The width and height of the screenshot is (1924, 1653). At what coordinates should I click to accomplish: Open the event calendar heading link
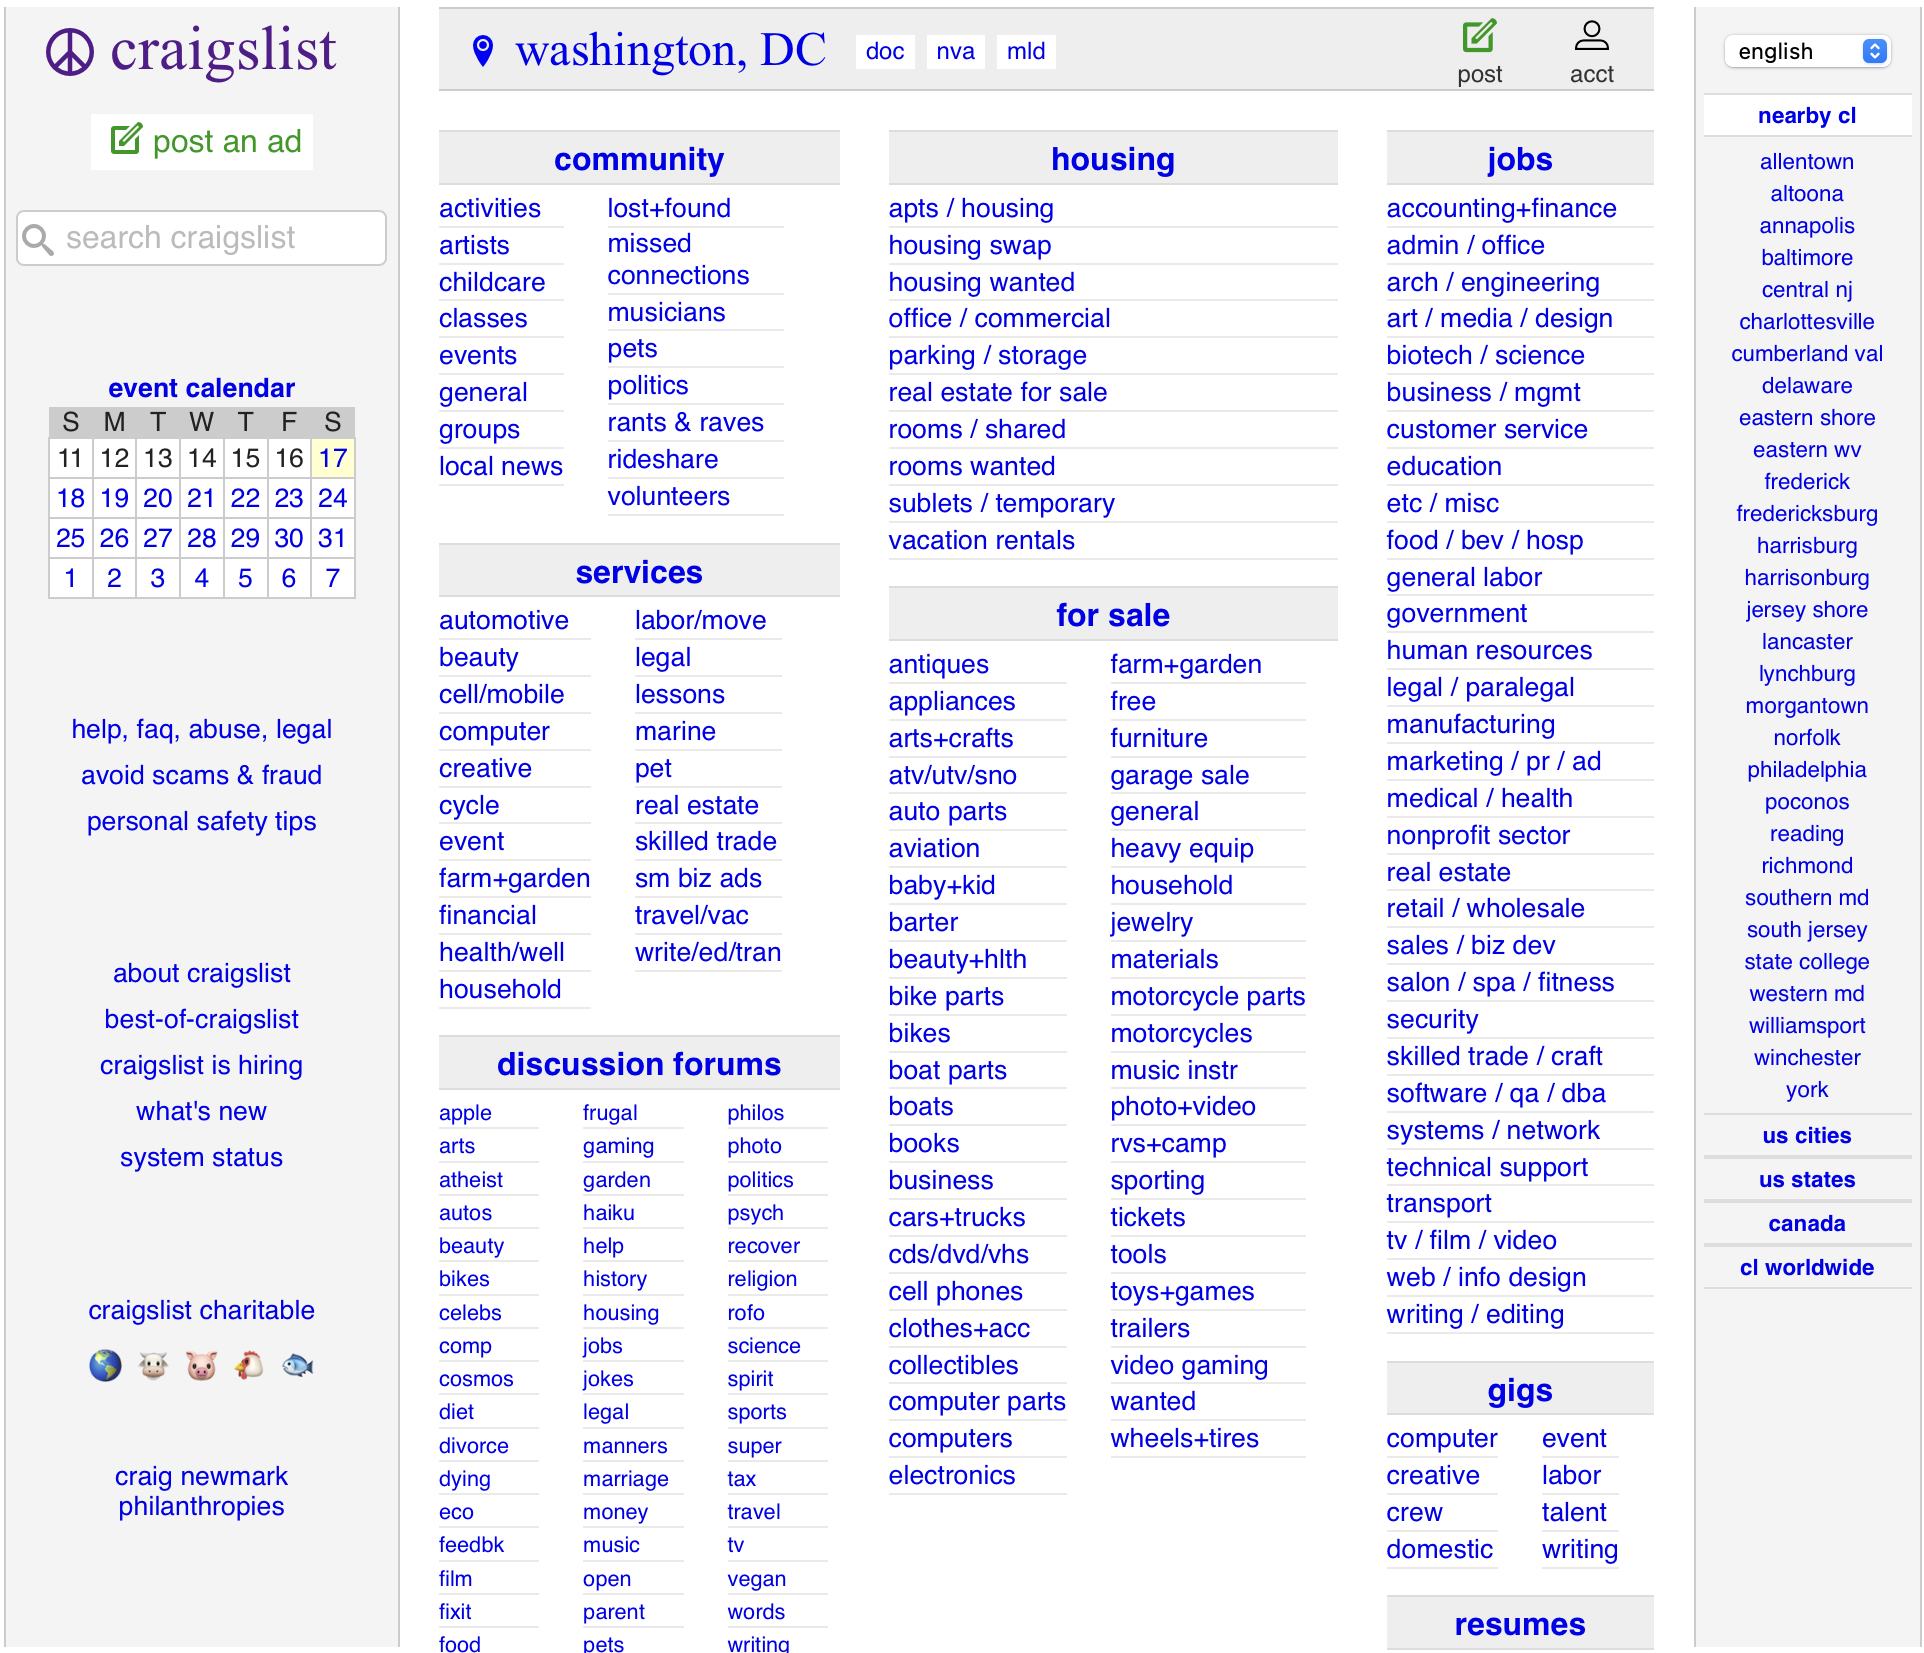(x=201, y=388)
